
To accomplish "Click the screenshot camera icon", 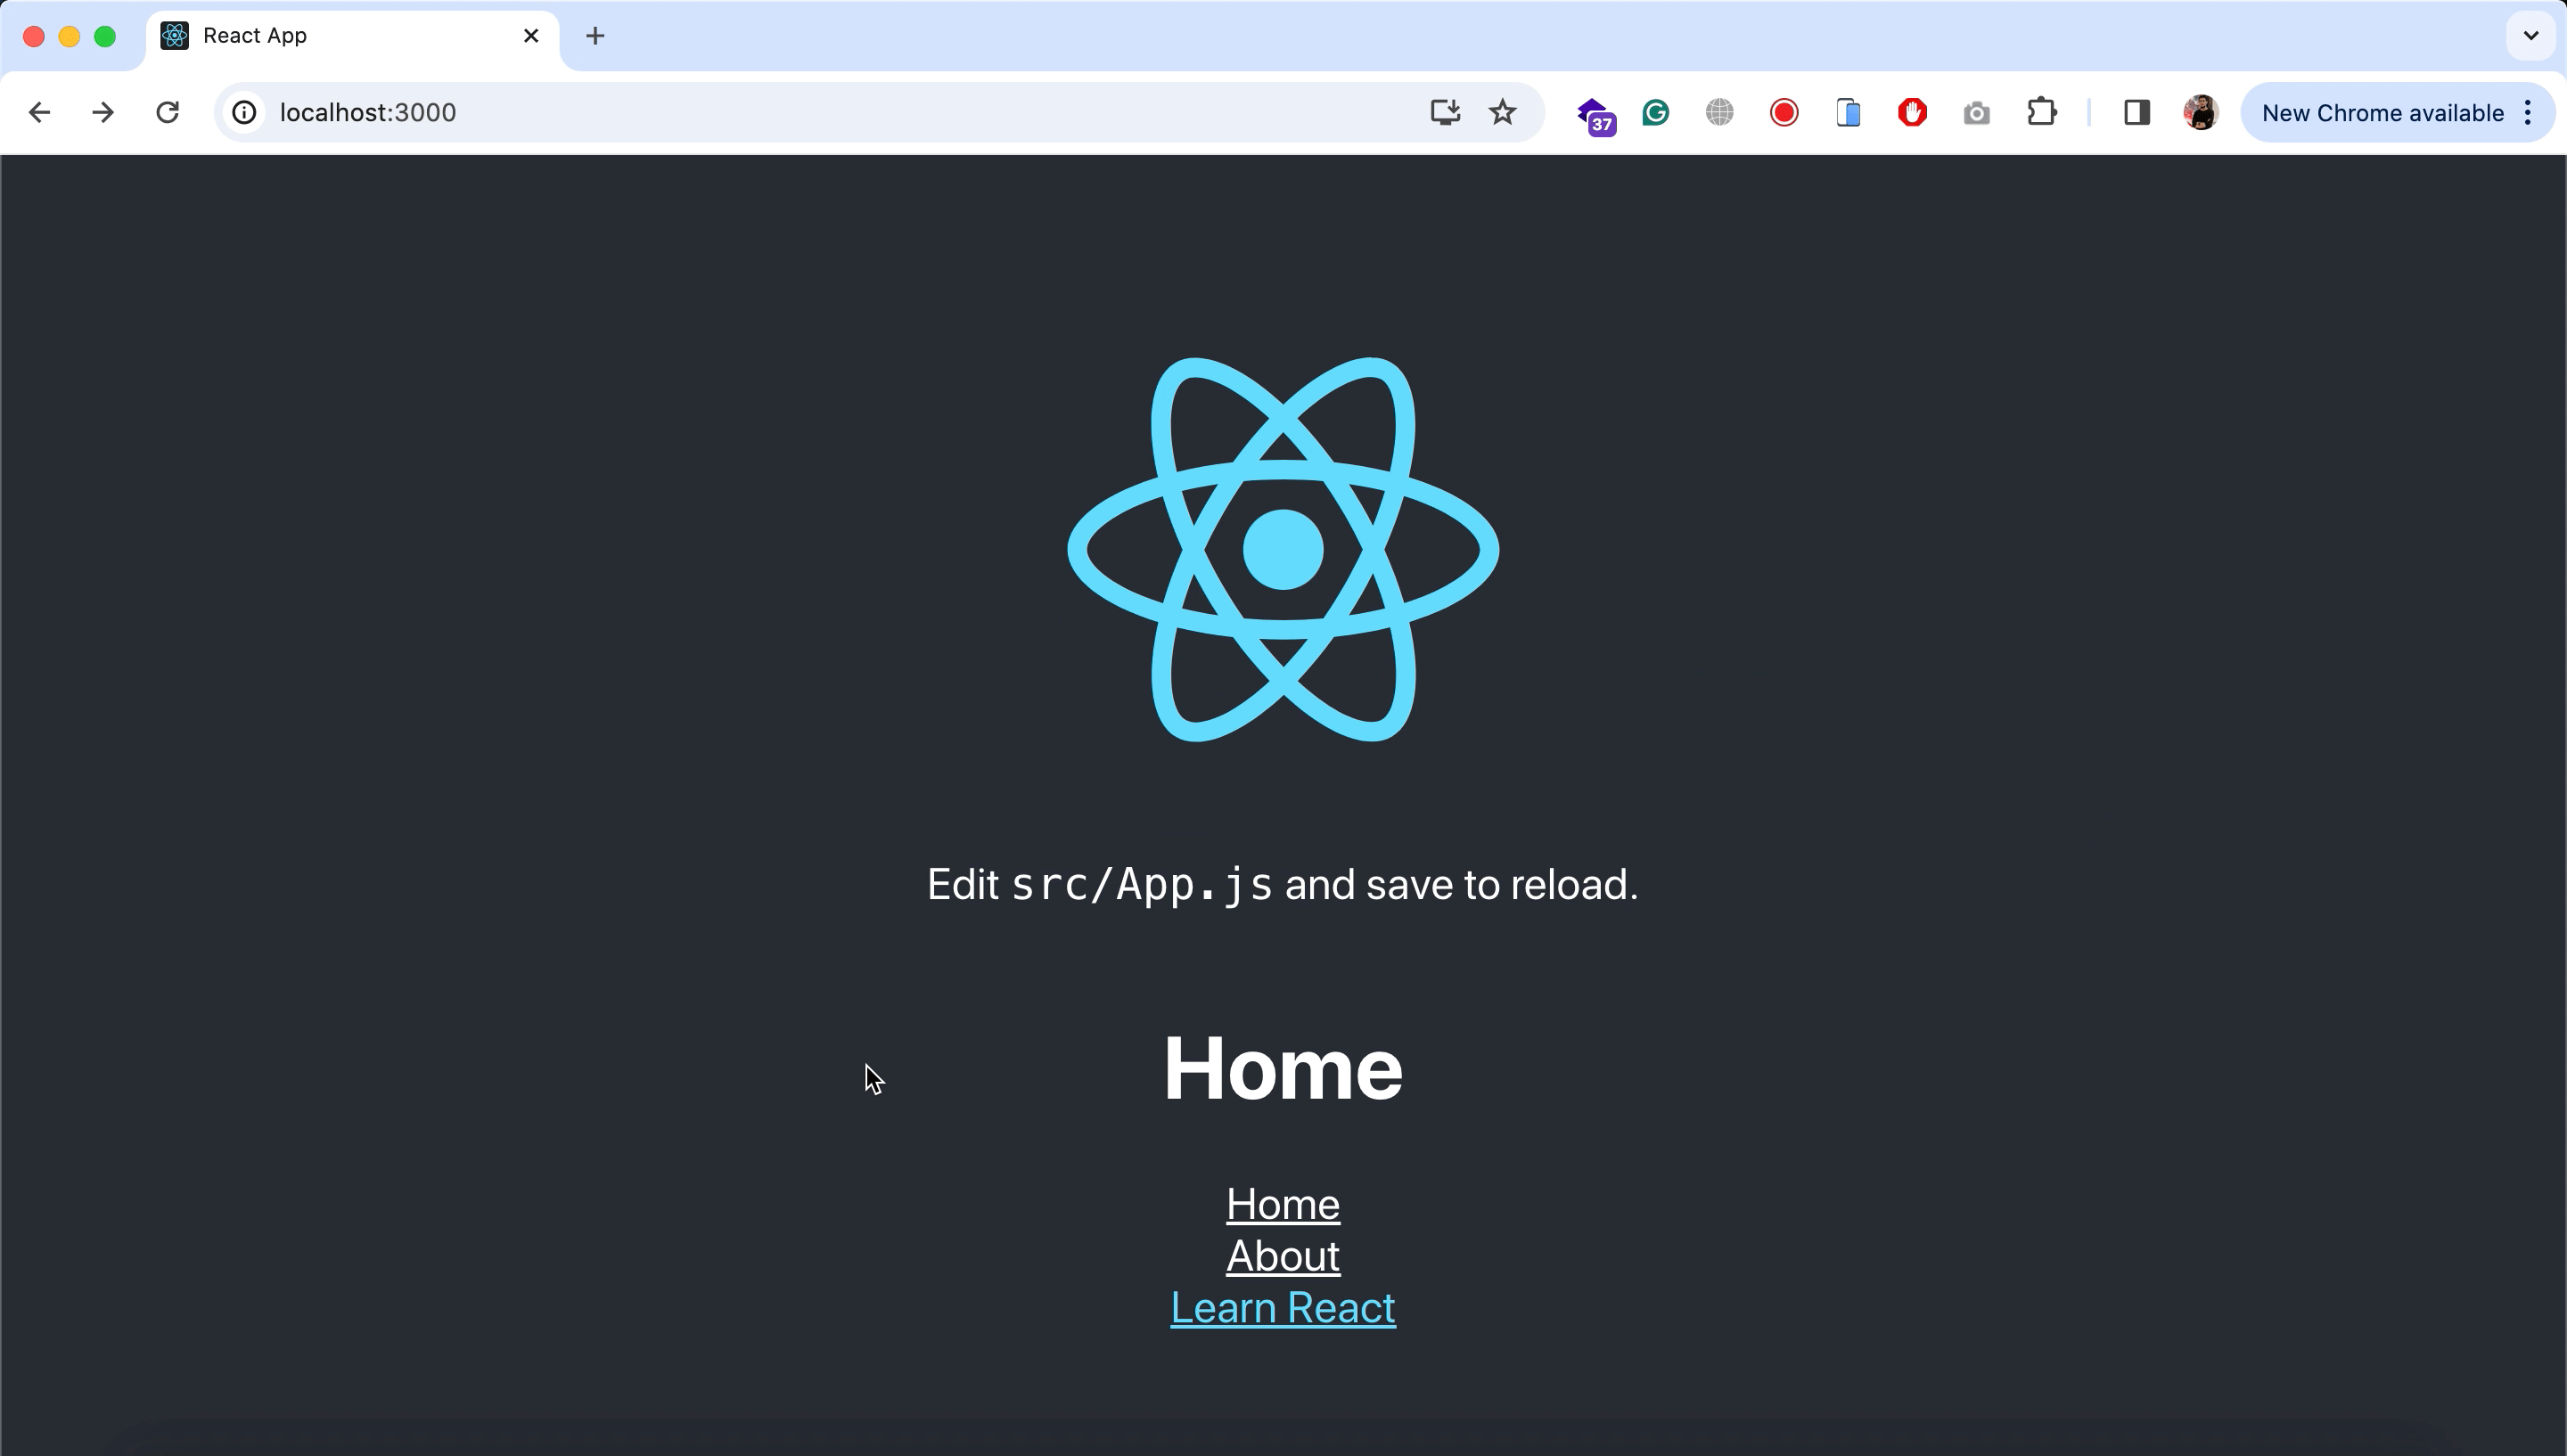I will click(x=1976, y=111).
